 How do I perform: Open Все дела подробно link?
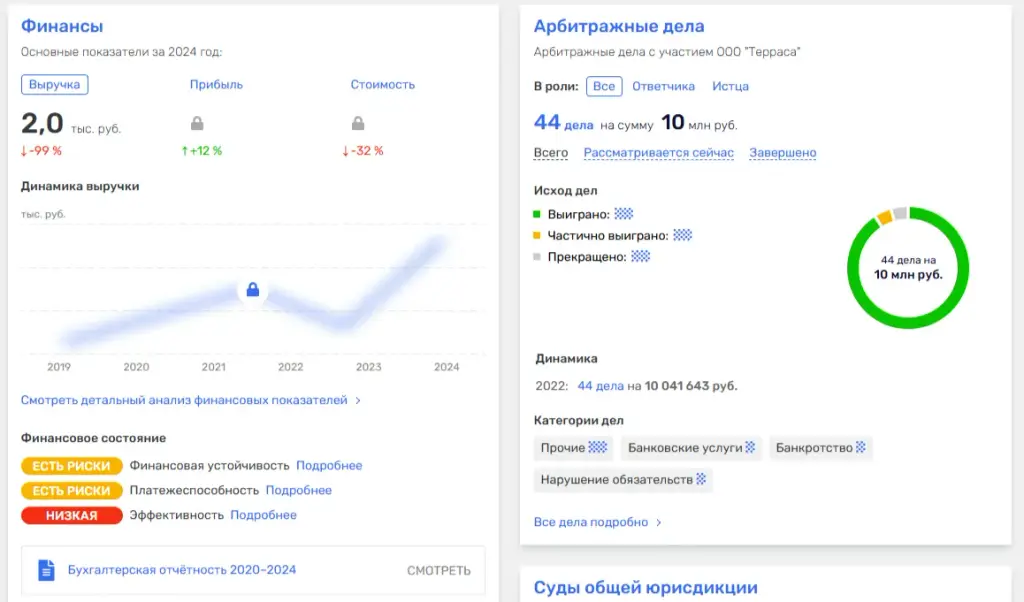coord(590,522)
